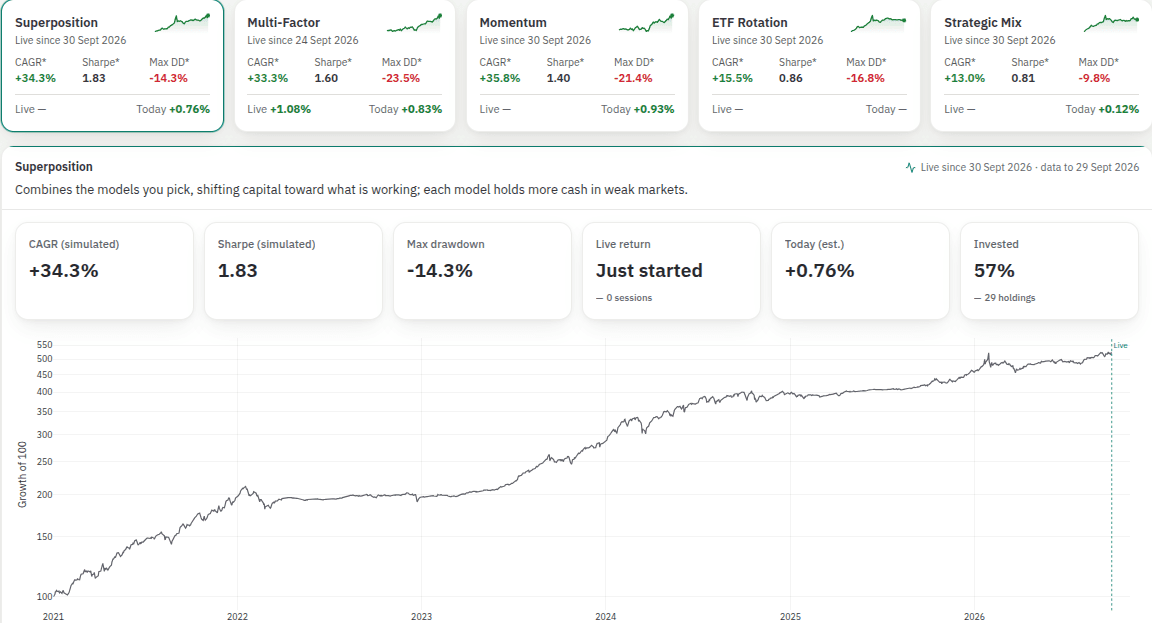Click the live pulse icon beside 'Live since 30 Sept 2026'
The image size is (1152, 623).
tap(910, 168)
